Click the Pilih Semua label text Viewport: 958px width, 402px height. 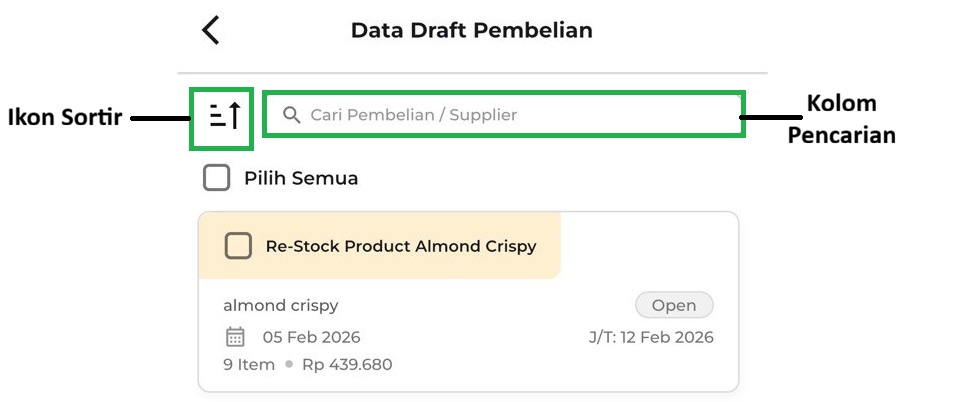(301, 179)
